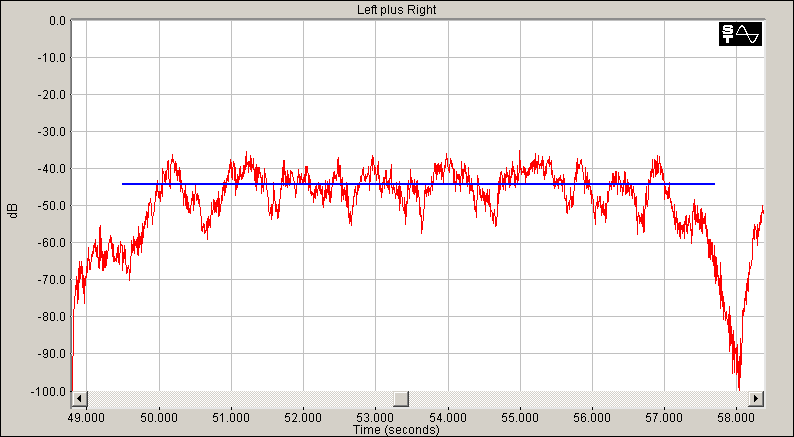Click the left end of the blue average line
Screen dimensions: 794x437
coord(124,184)
